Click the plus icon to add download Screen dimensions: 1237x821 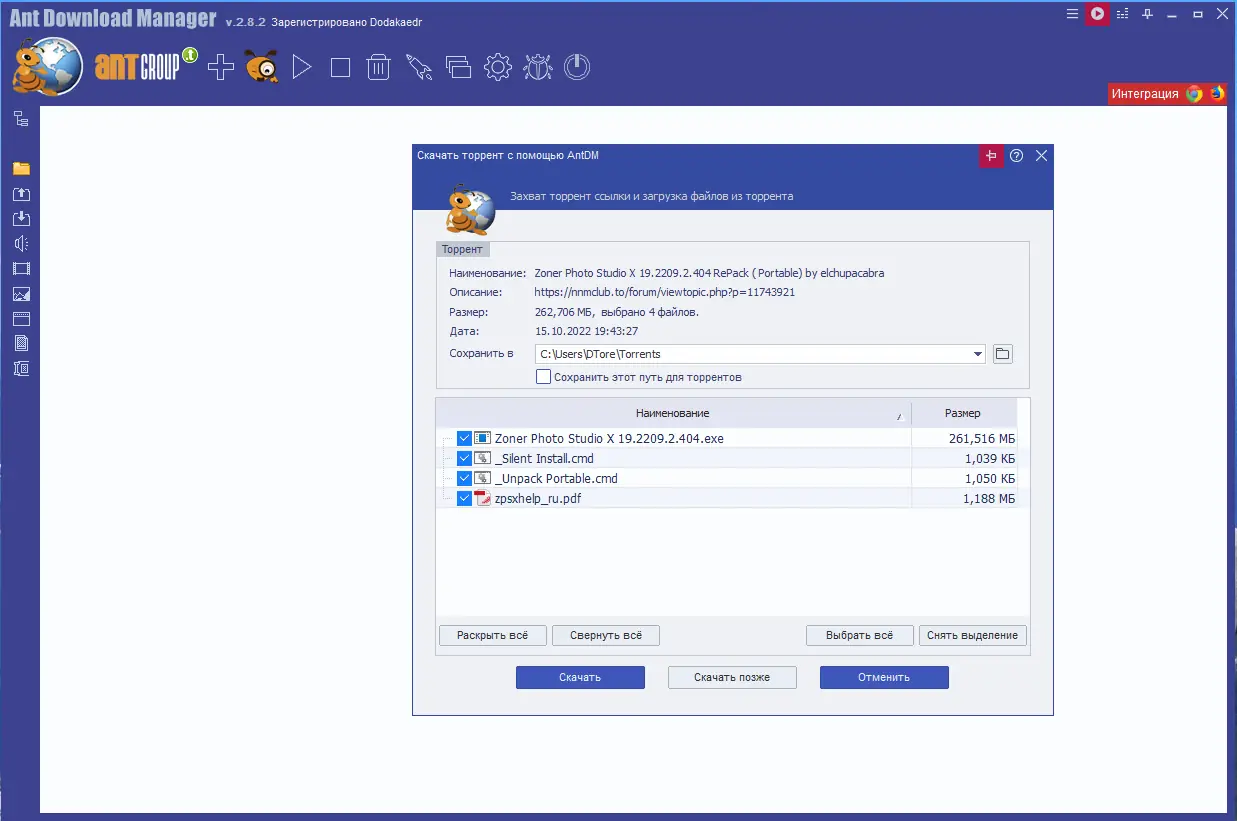tap(220, 67)
